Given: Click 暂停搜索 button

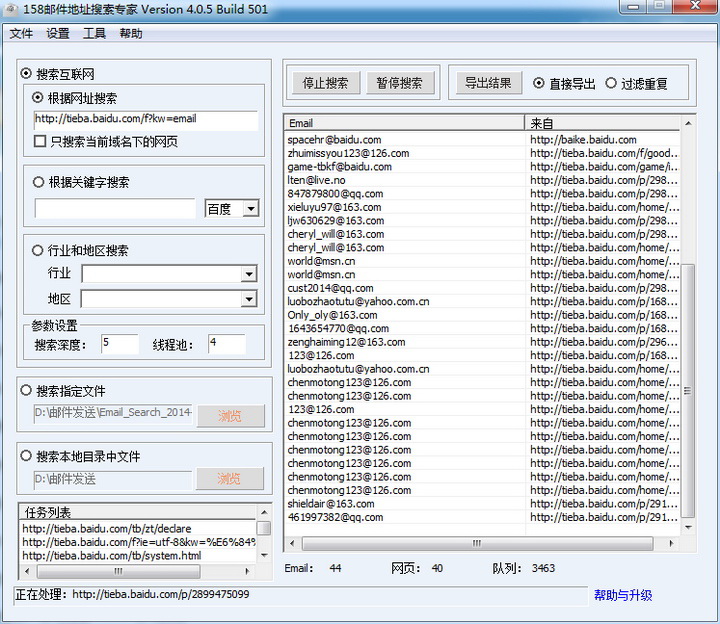Looking at the screenshot, I should [400, 83].
